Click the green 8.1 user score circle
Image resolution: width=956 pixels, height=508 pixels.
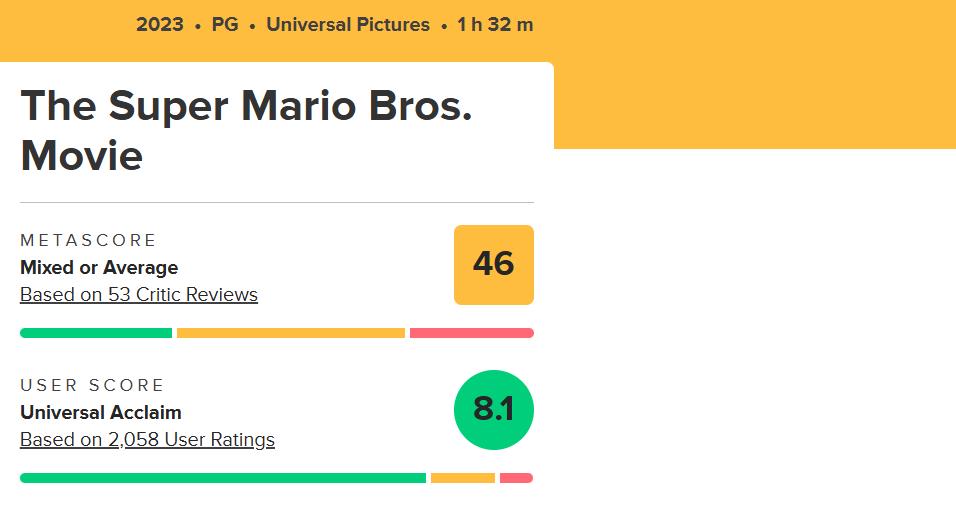[x=493, y=410]
